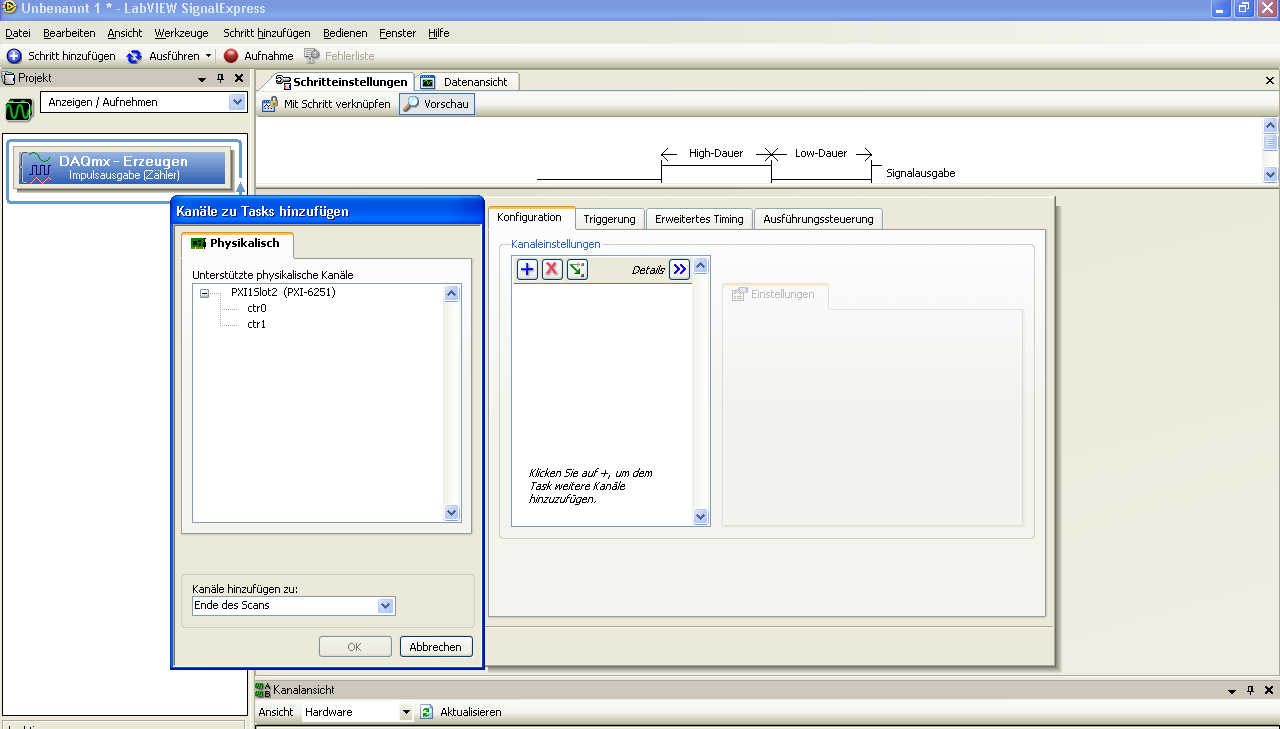
Task: Switch to the Datenansicht tab
Action: (x=466, y=82)
